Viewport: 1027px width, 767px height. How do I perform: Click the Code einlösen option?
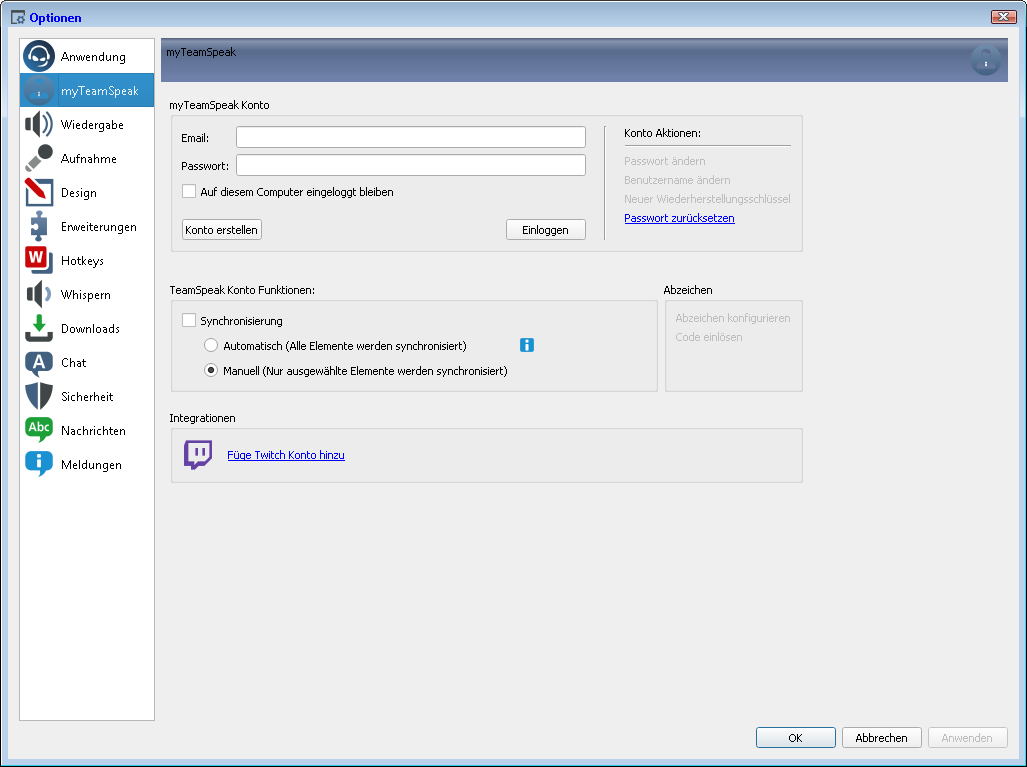[709, 337]
